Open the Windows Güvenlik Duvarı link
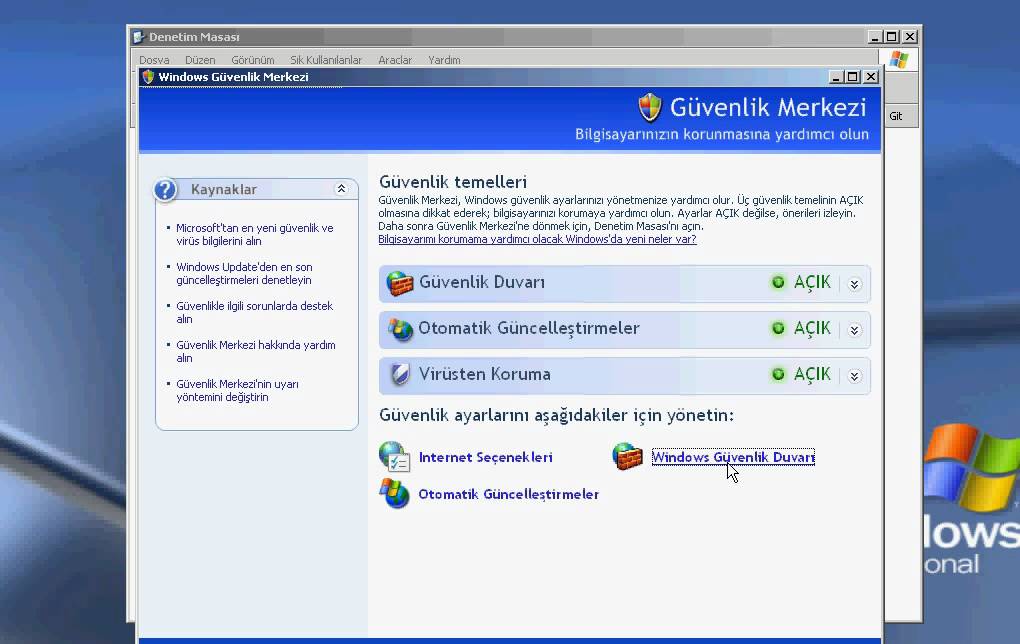This screenshot has width=1020, height=644. click(733, 457)
